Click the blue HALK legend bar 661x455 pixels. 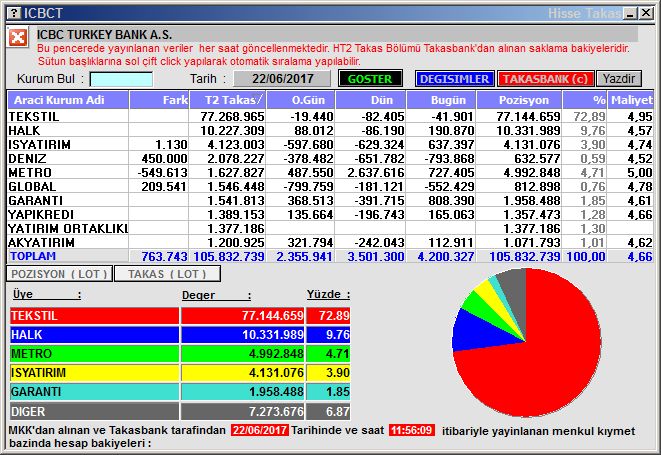coord(94,335)
